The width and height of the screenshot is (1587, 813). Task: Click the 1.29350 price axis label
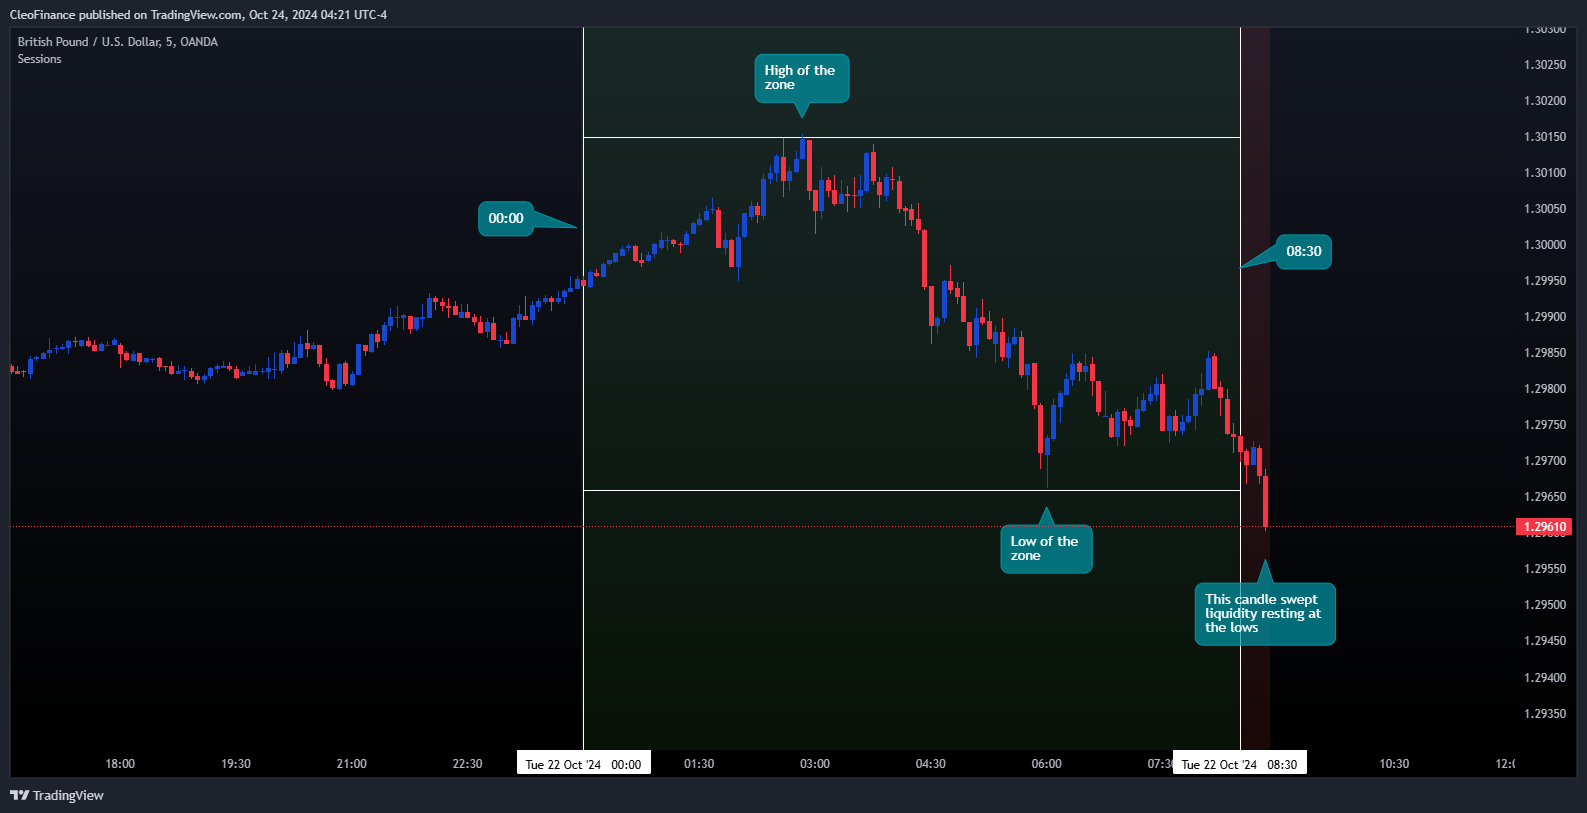[x=1545, y=714]
